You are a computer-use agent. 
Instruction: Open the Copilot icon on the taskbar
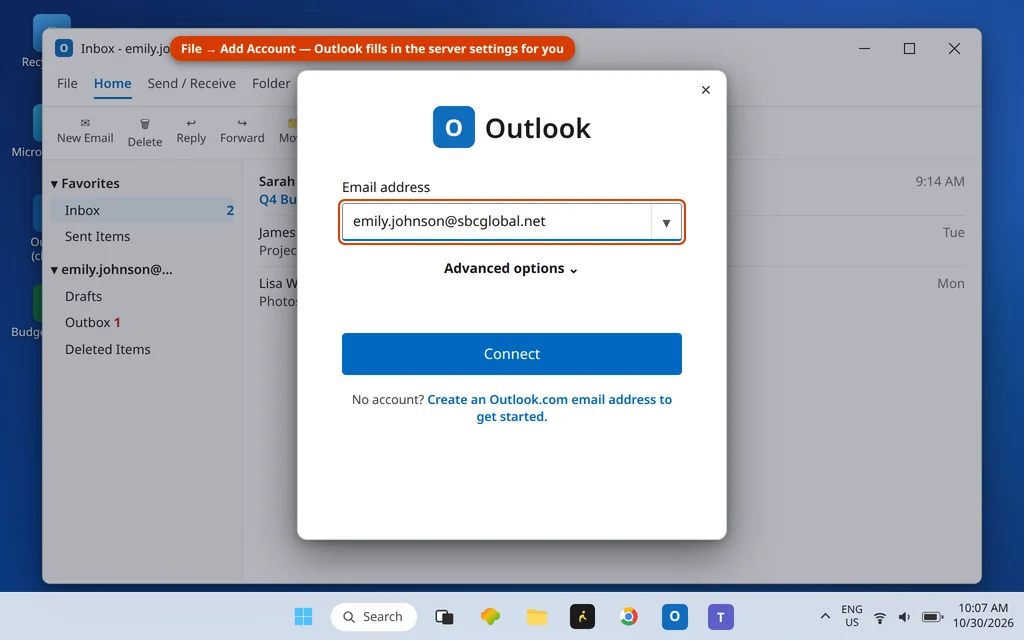point(490,616)
